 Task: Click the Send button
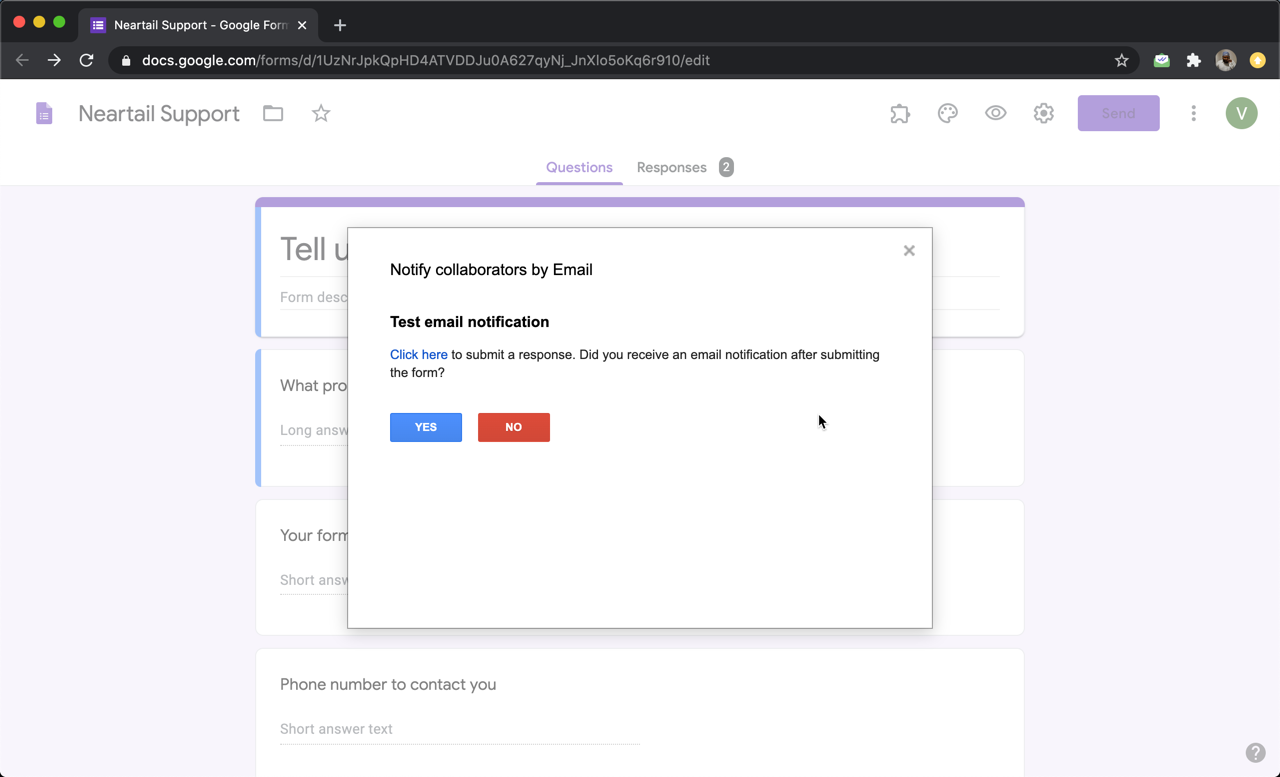point(1119,114)
